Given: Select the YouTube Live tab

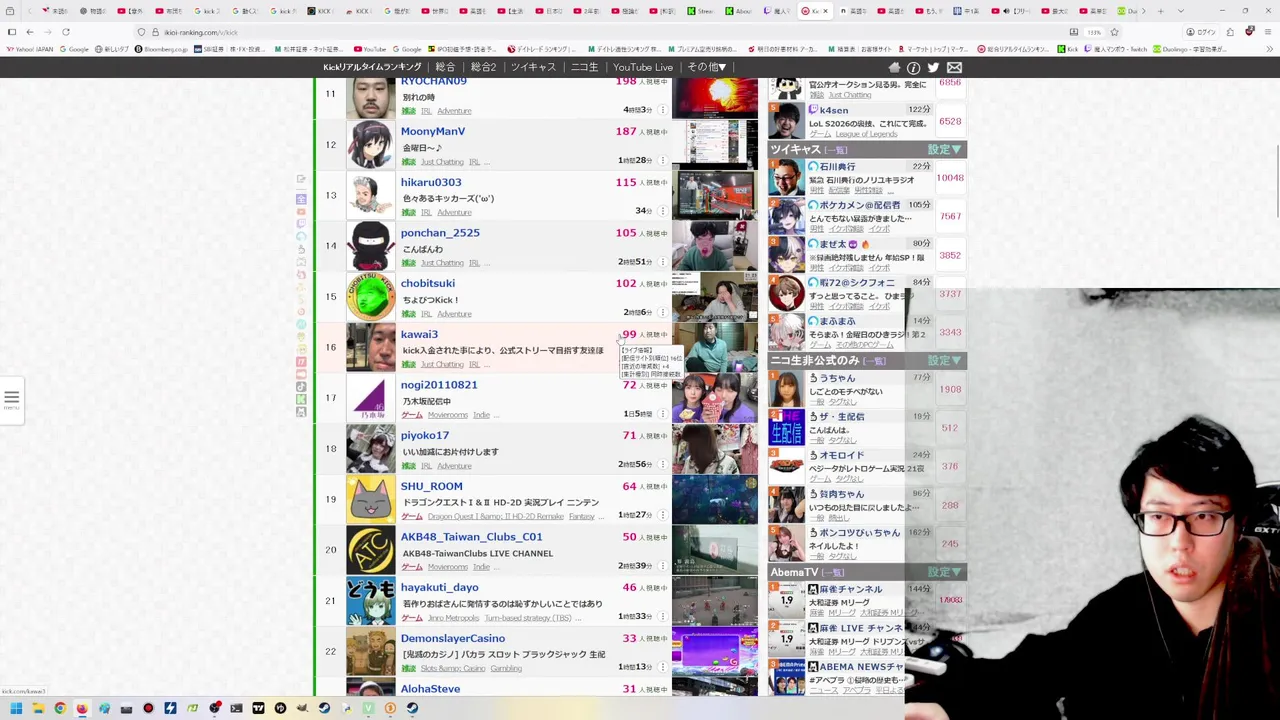Looking at the screenshot, I should (643, 67).
